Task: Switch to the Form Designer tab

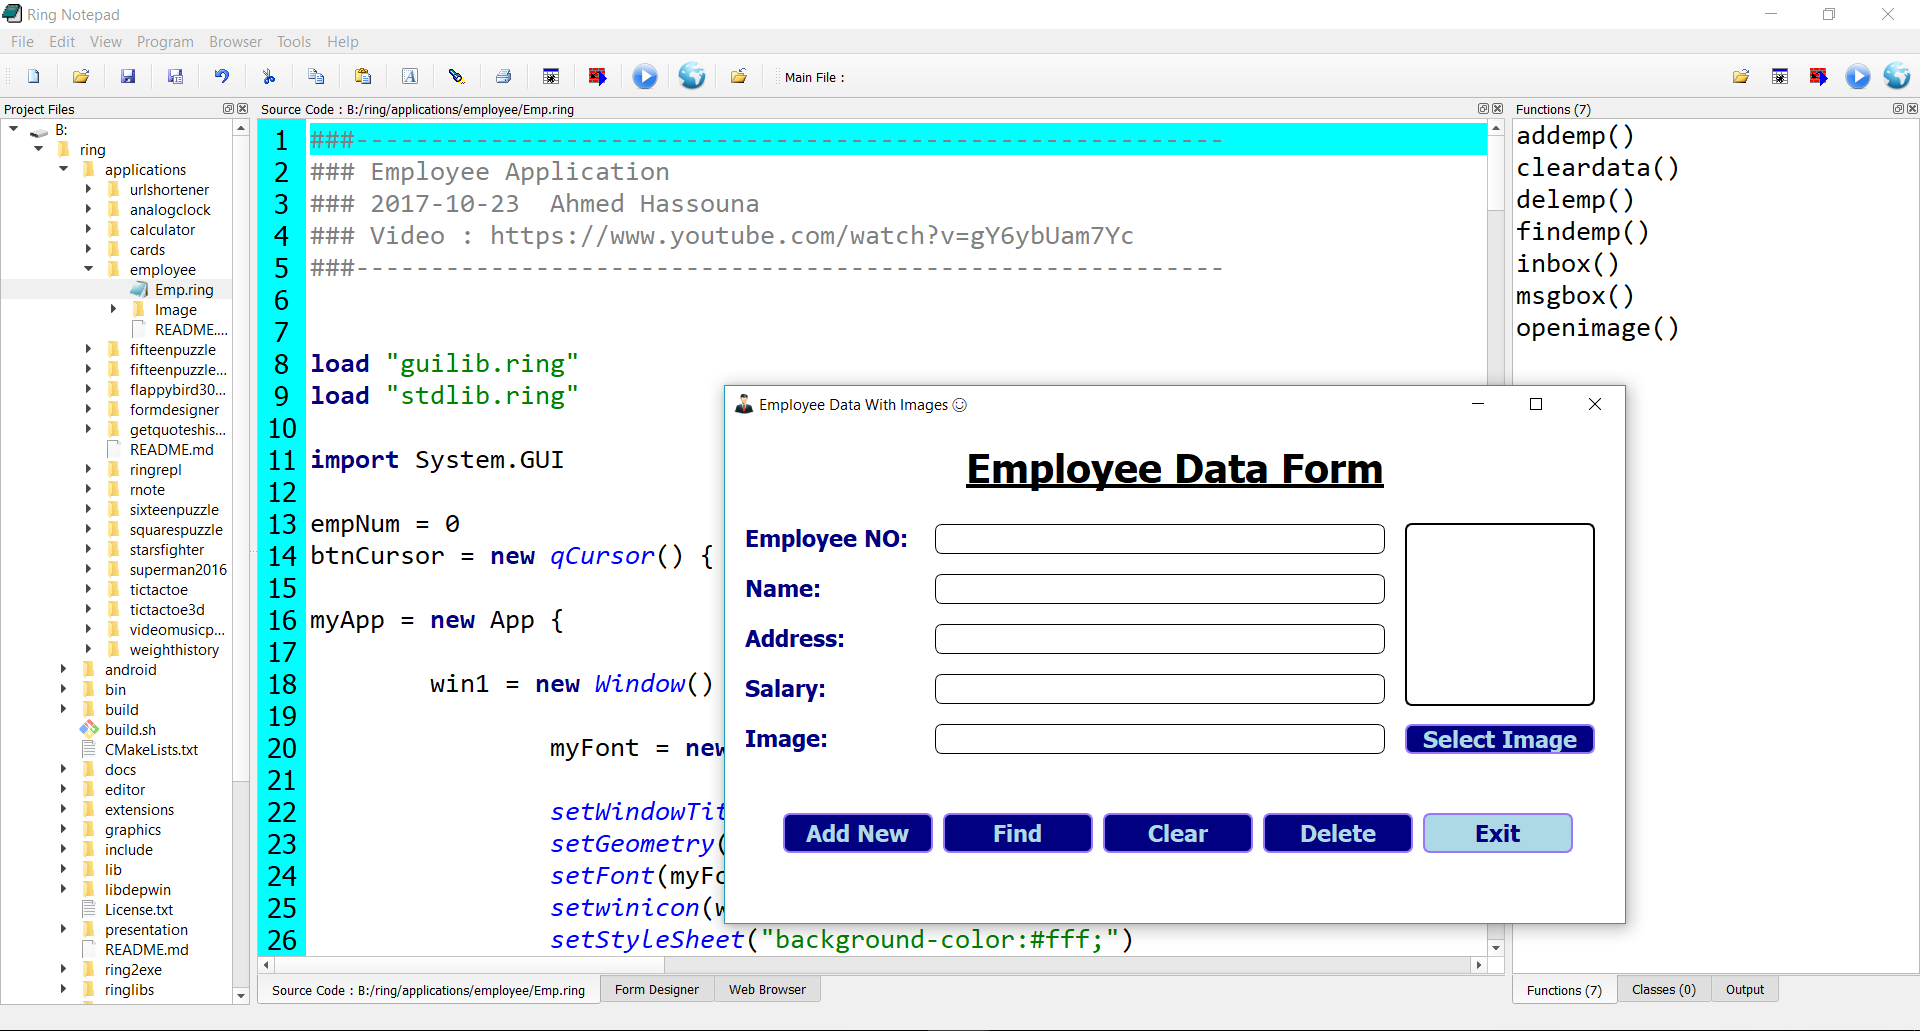Action: [656, 990]
